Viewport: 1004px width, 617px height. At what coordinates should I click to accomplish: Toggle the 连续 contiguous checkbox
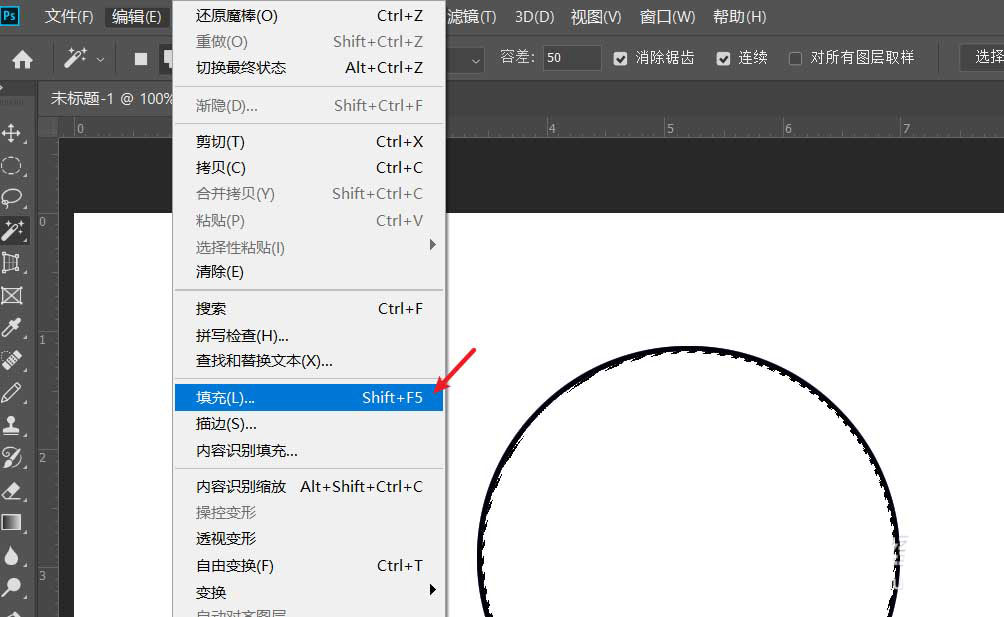click(x=723, y=59)
